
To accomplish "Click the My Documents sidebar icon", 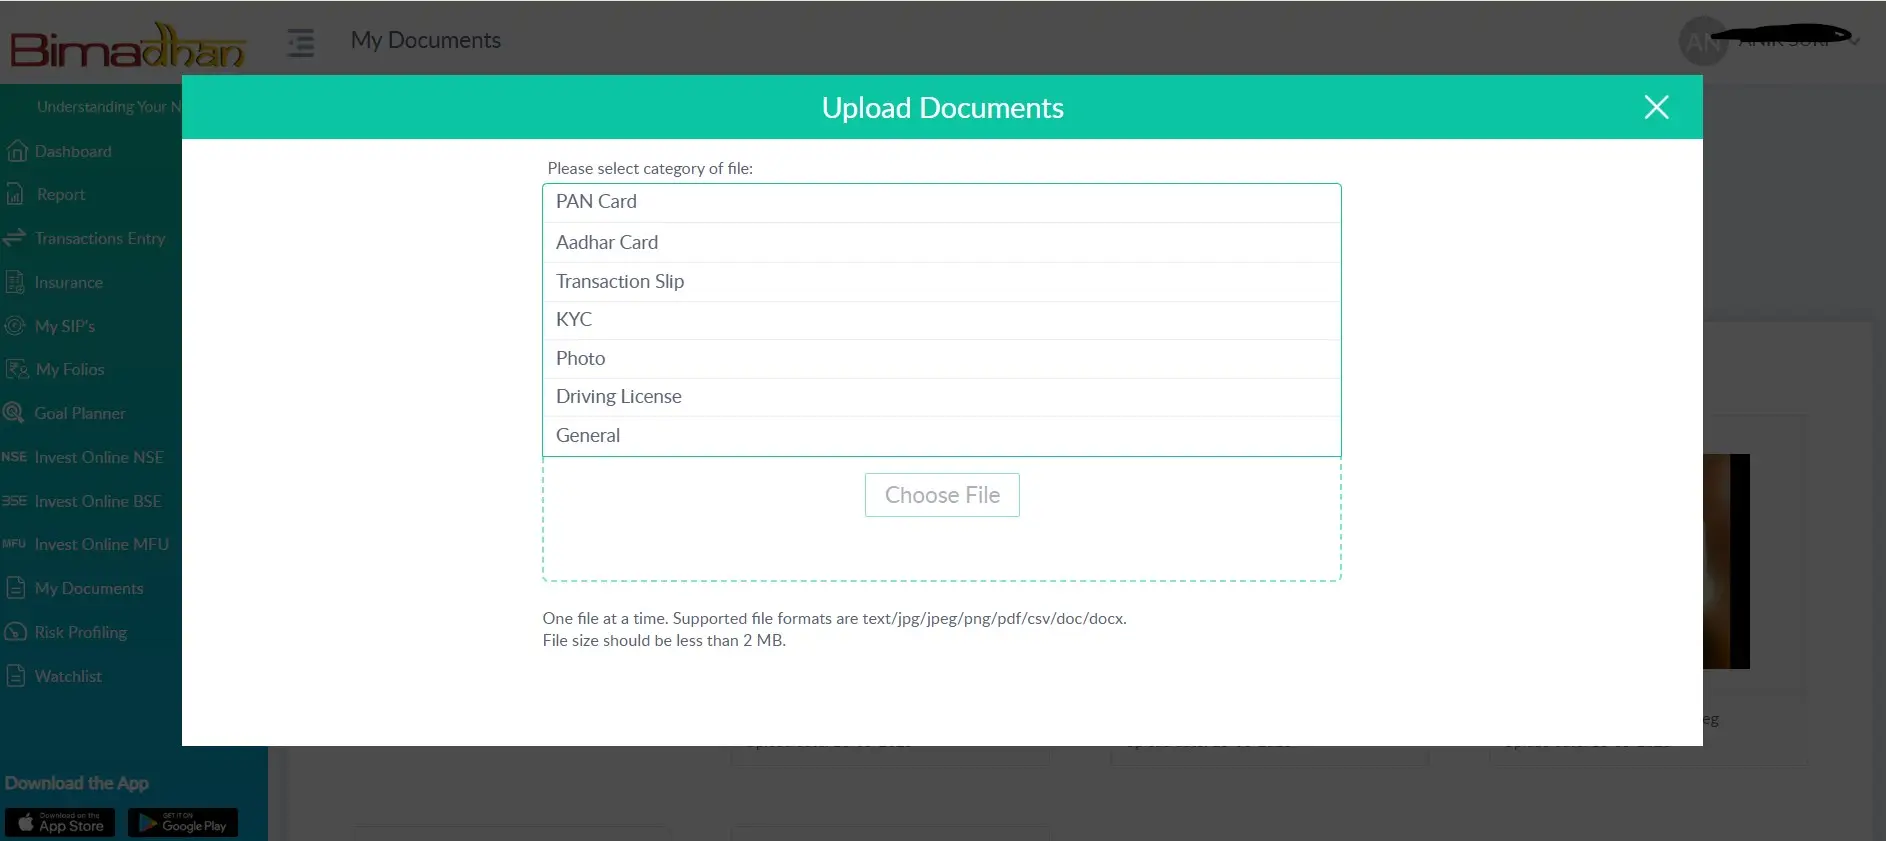I will point(14,588).
